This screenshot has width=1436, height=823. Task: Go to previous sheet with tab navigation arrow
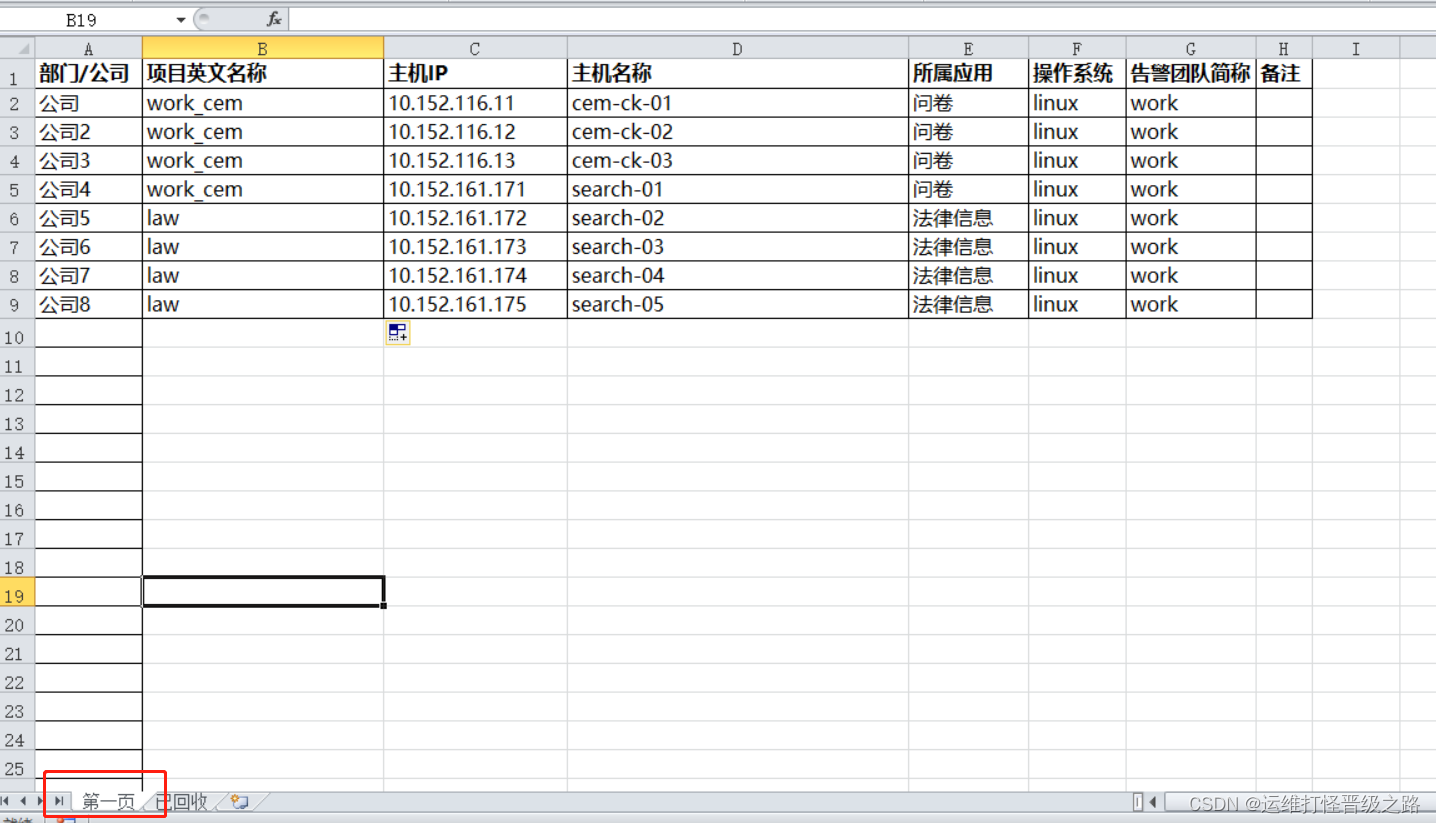click(x=25, y=801)
